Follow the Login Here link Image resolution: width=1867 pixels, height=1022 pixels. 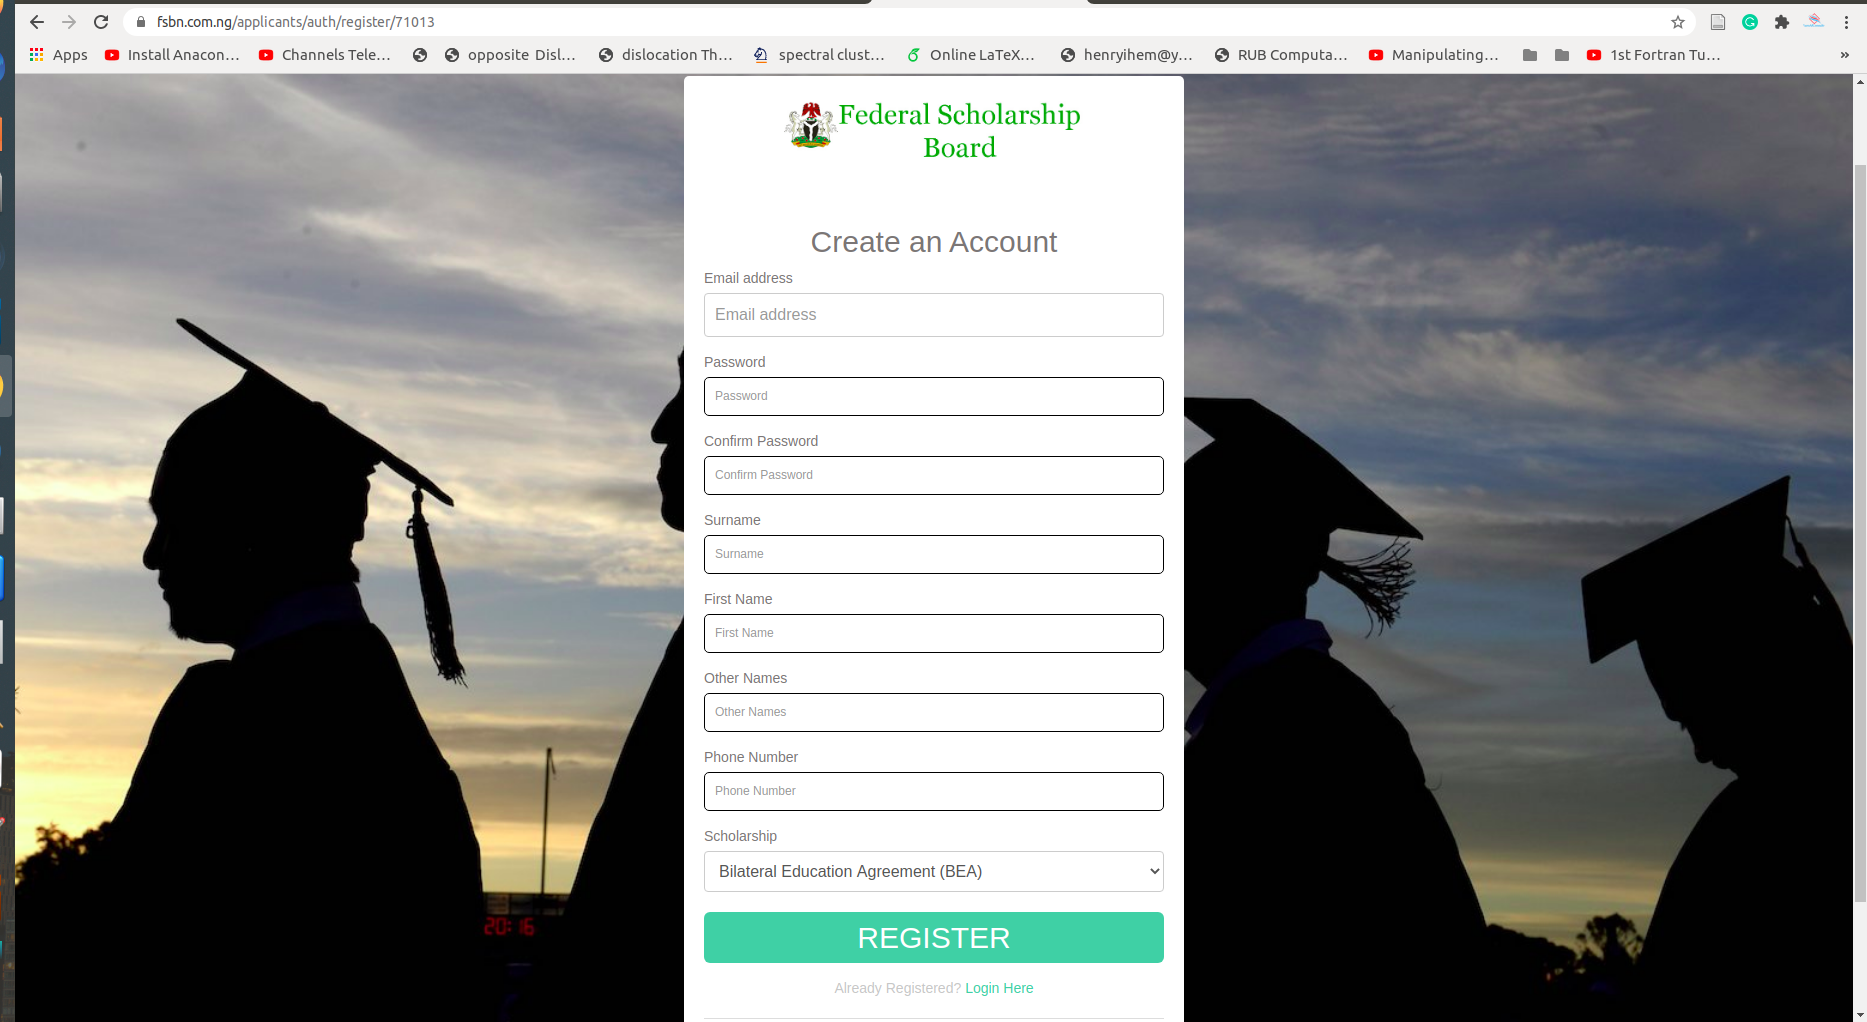(999, 988)
